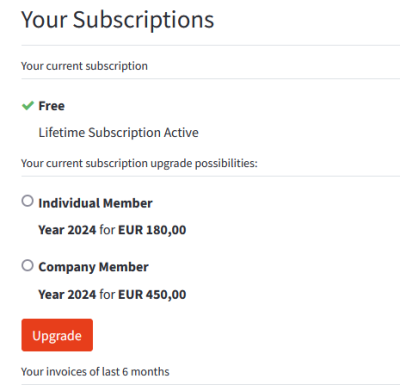The image size is (400, 385).
Task: Click the word 'Subscriptions' in page title
Action: (143, 20)
